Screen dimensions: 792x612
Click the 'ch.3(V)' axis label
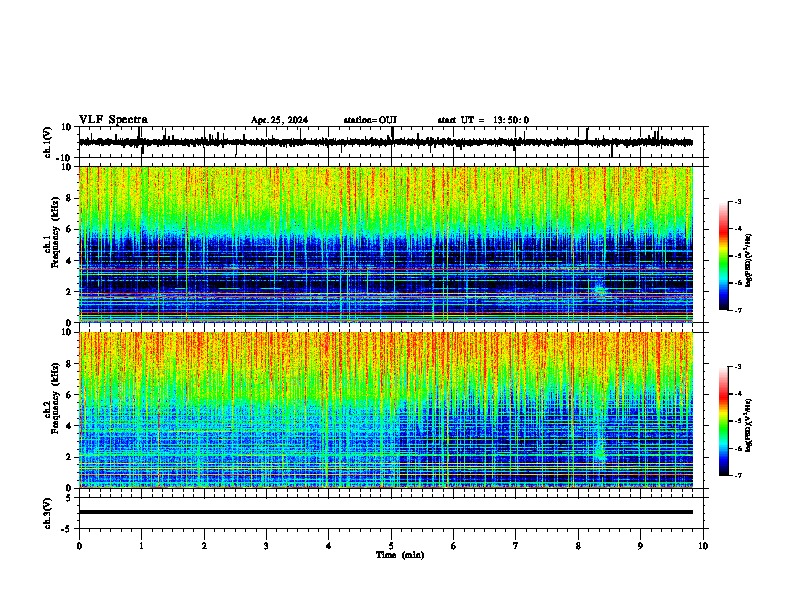point(48,513)
